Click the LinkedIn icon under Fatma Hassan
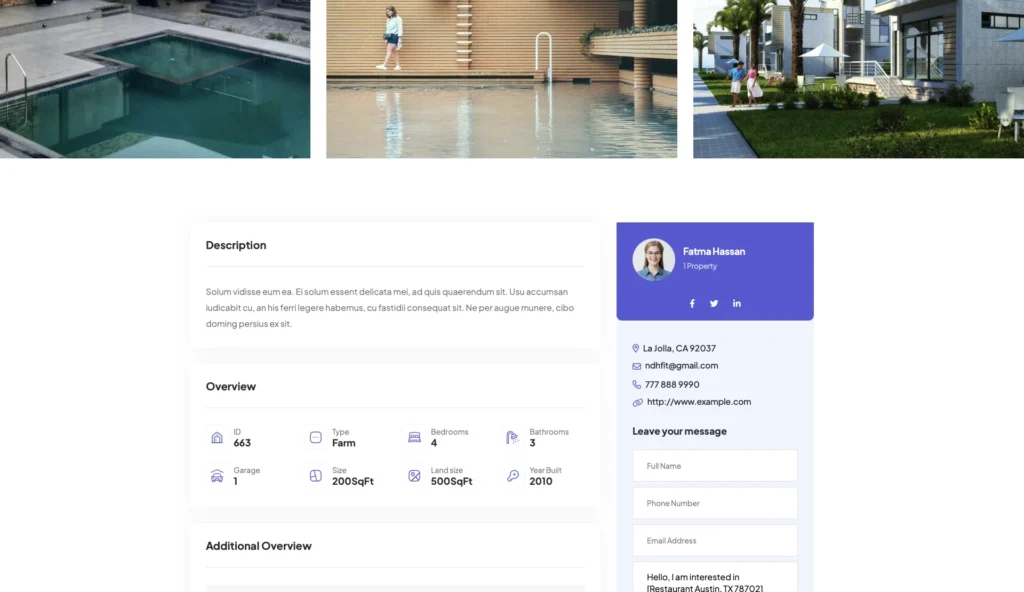Screen dimensions: 1024x592 click(737, 303)
